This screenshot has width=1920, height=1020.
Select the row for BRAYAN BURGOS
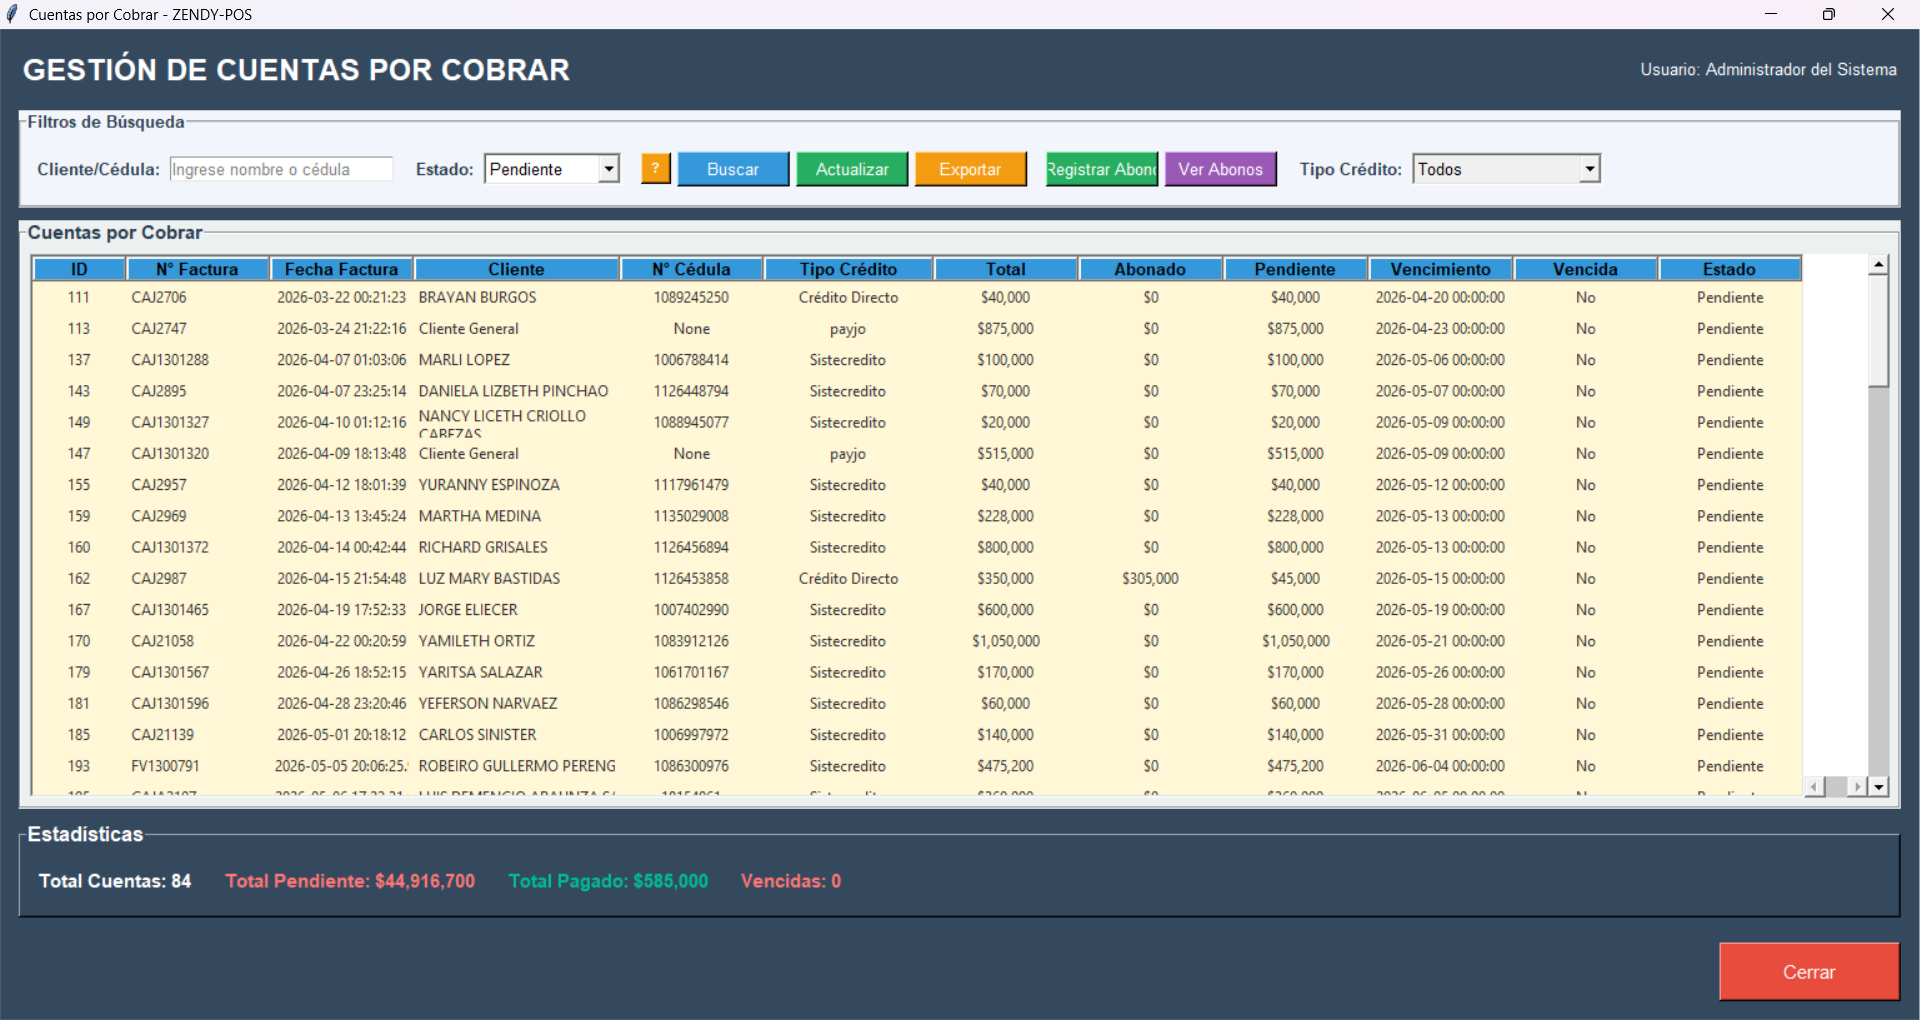click(x=917, y=297)
